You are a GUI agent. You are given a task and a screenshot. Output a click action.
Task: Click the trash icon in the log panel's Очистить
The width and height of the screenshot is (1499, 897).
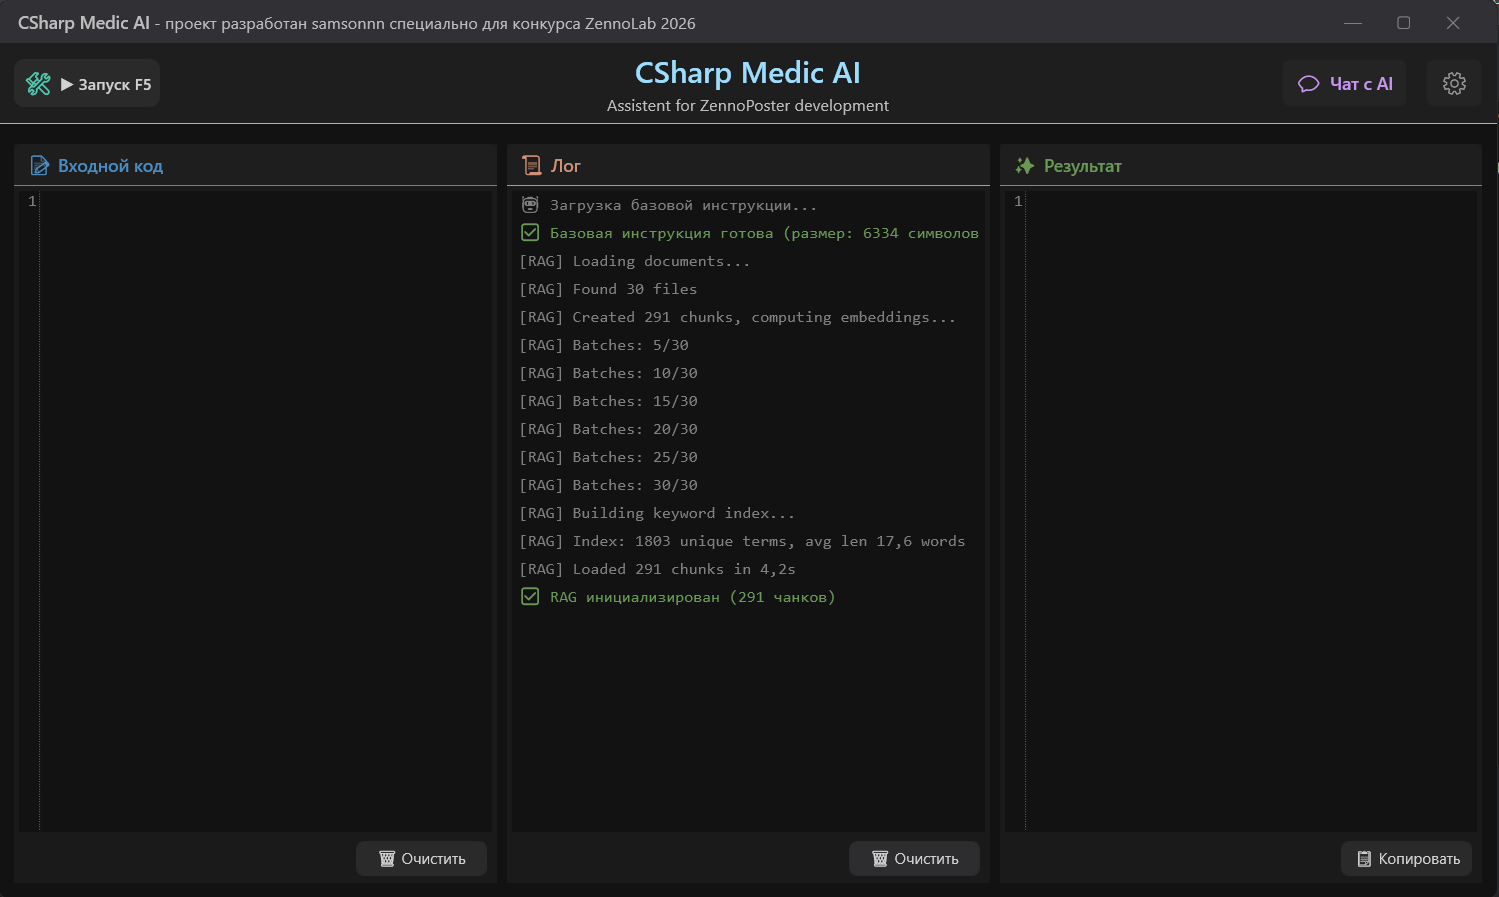click(880, 859)
